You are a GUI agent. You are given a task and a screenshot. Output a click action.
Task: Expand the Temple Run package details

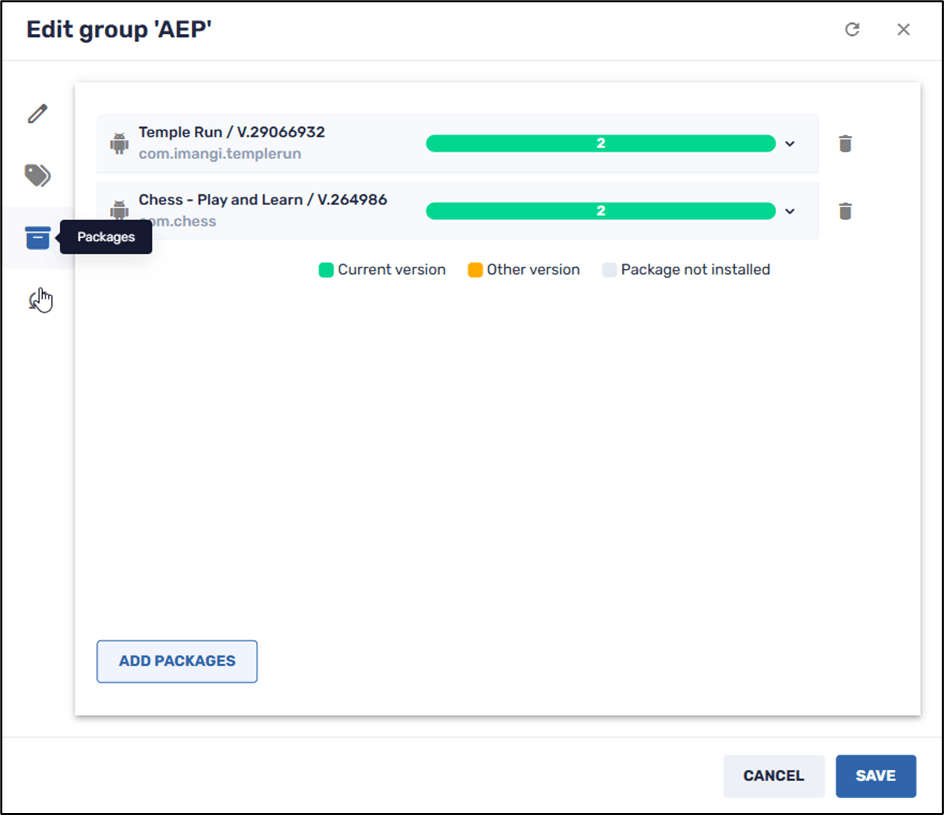pos(790,144)
